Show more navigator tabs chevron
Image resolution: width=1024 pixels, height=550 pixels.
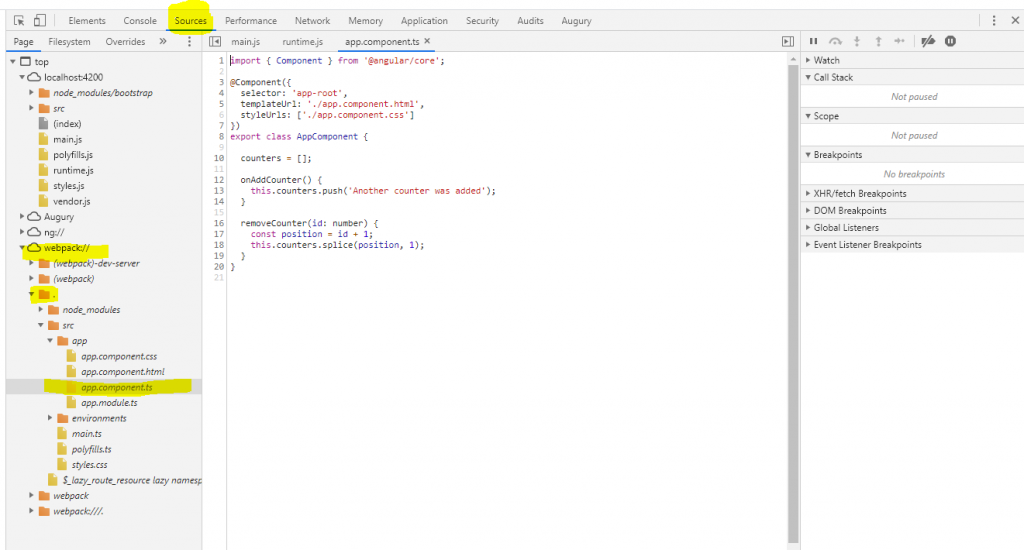click(163, 41)
